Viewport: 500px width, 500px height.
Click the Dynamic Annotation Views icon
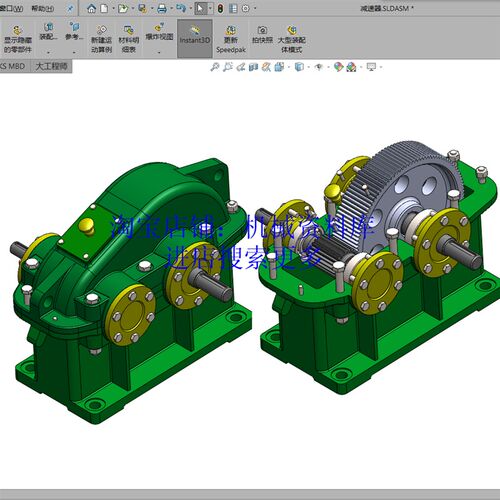[x=266, y=67]
